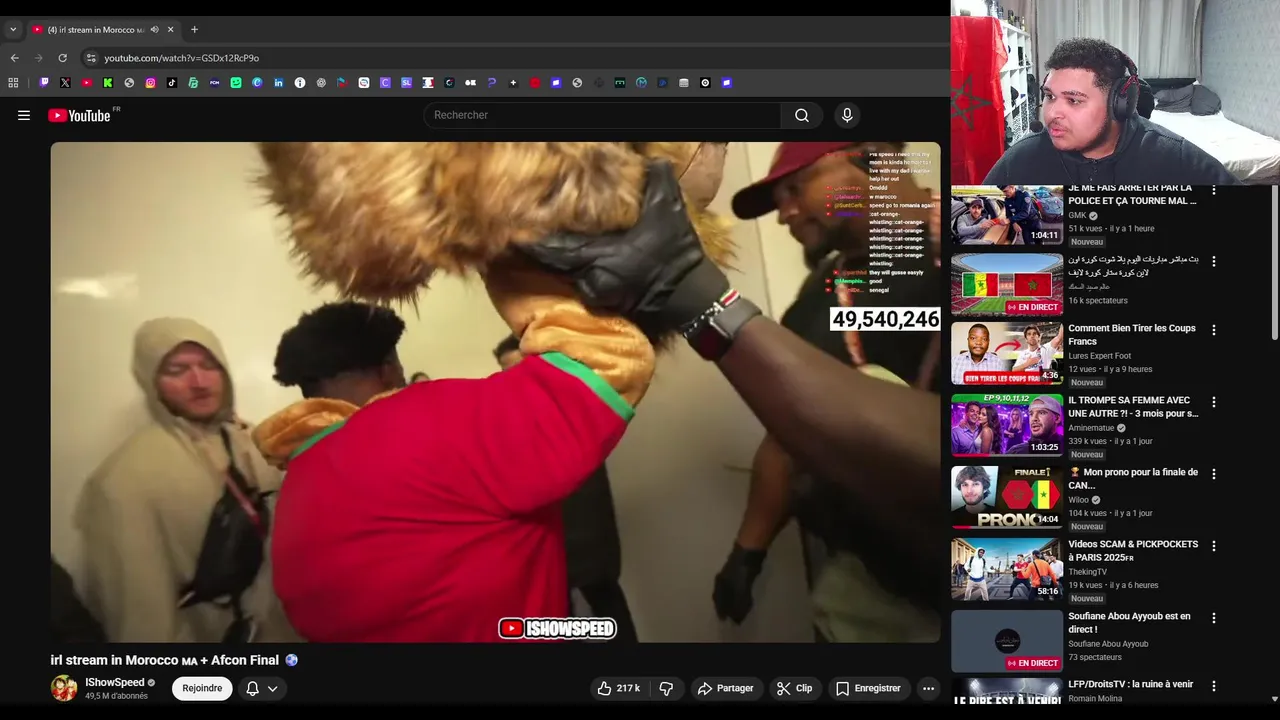The width and height of the screenshot is (1280, 720).
Task: Click the 'Aminematue' channel name
Action: click(1091, 428)
